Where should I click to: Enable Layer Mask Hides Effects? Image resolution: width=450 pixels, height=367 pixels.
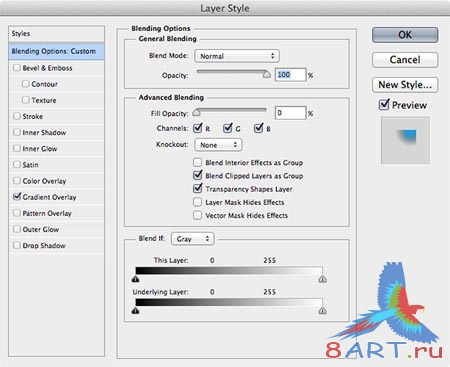[197, 202]
